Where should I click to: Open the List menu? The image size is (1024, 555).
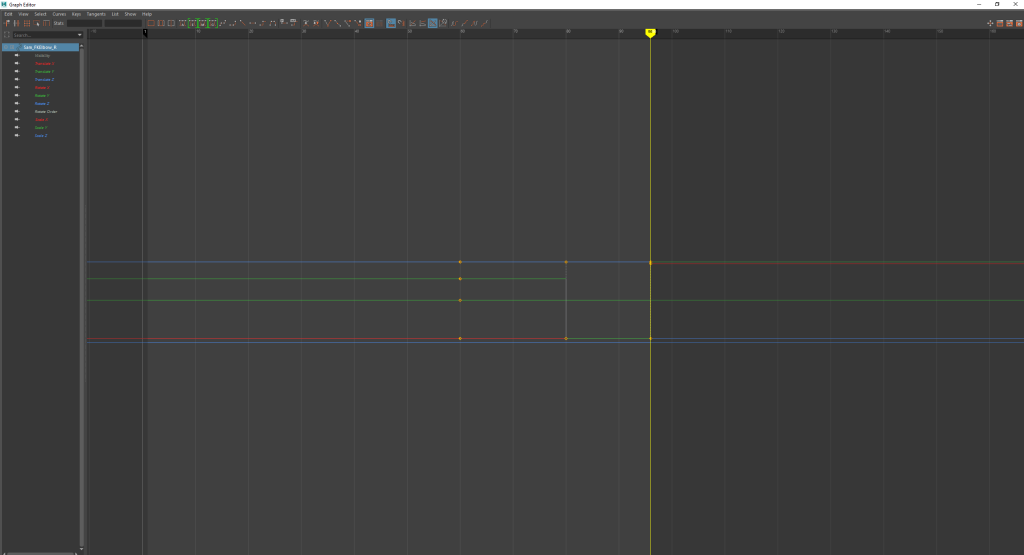[115, 14]
